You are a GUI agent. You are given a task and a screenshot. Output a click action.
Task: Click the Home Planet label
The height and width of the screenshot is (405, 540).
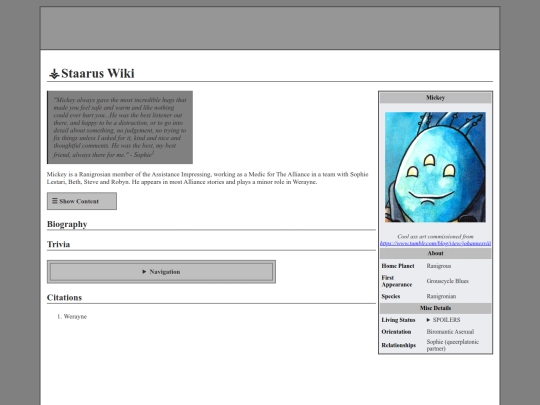coord(398,266)
